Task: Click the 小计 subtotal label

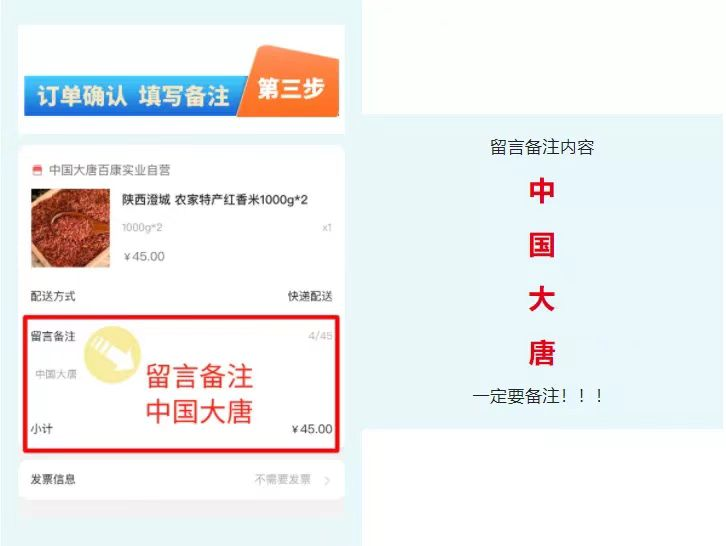Action: tap(42, 429)
